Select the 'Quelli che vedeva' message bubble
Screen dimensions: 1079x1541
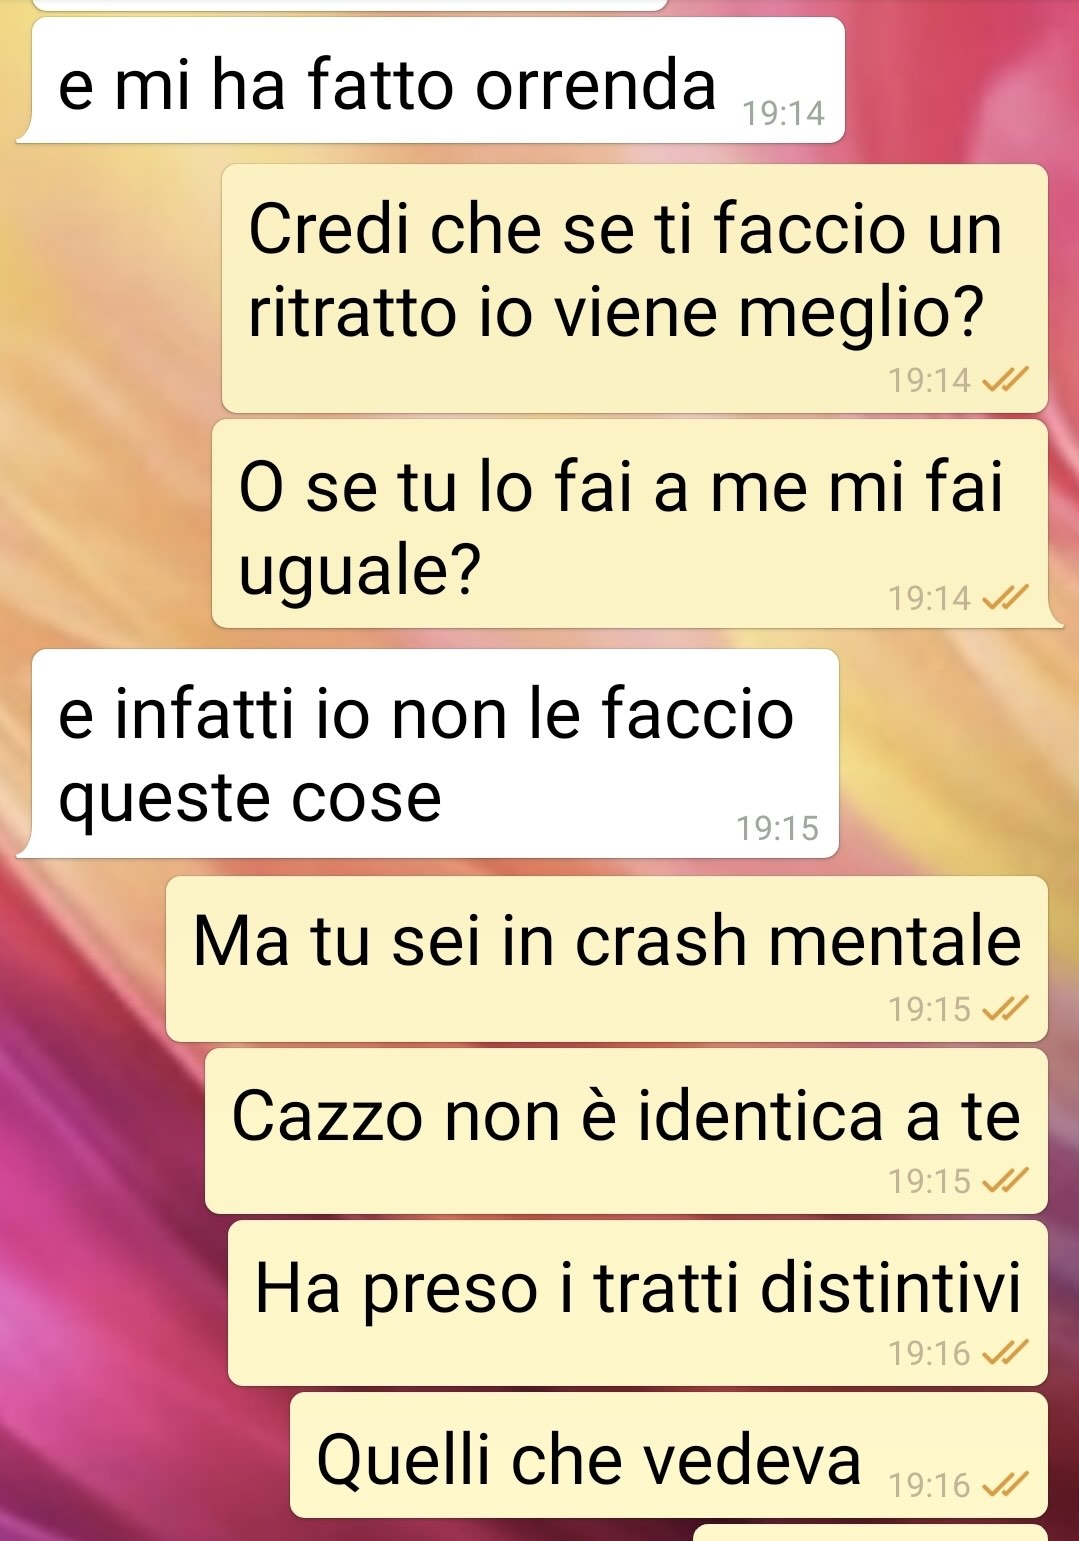click(x=669, y=1455)
